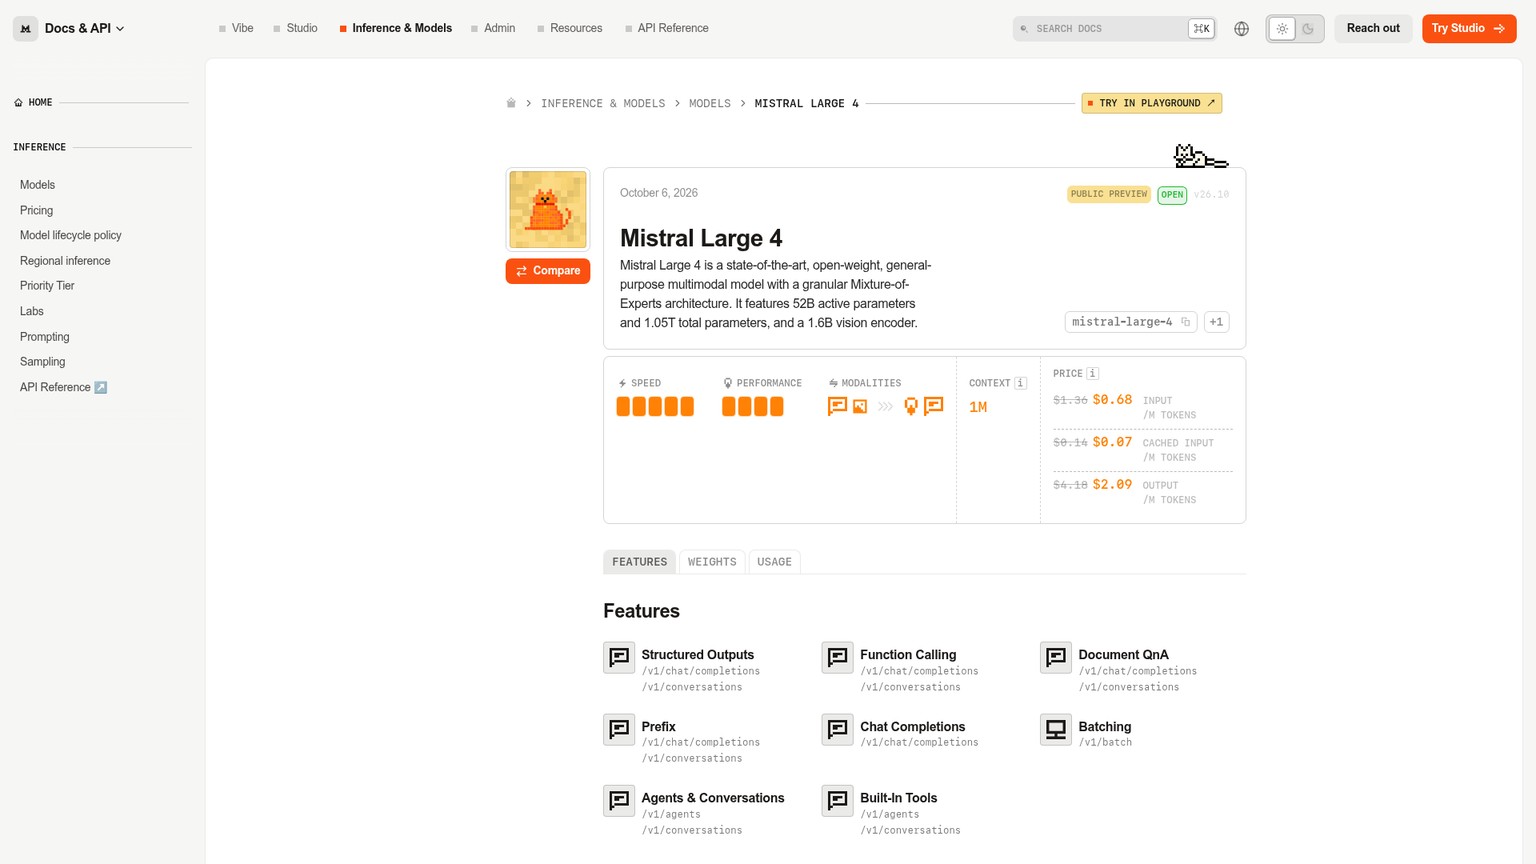Click the pixel cat mascot image
Image resolution: width=1536 pixels, height=864 pixels.
point(1200,156)
